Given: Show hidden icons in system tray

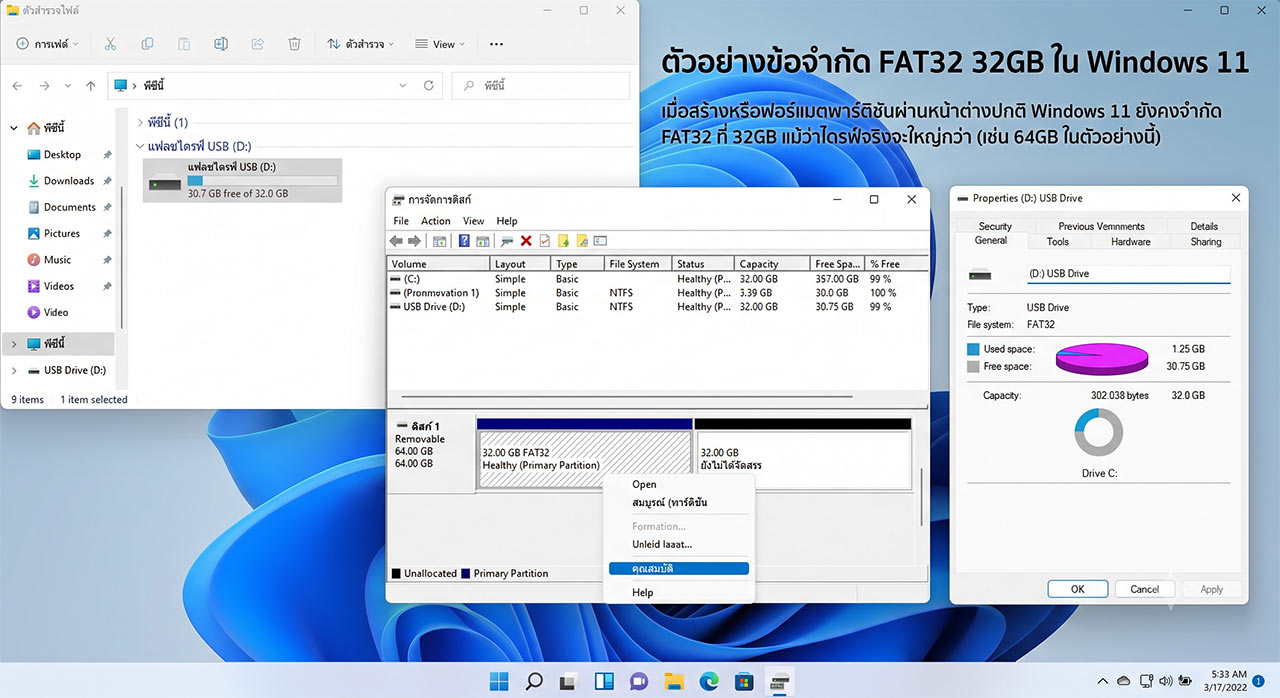Looking at the screenshot, I should point(1101,681).
